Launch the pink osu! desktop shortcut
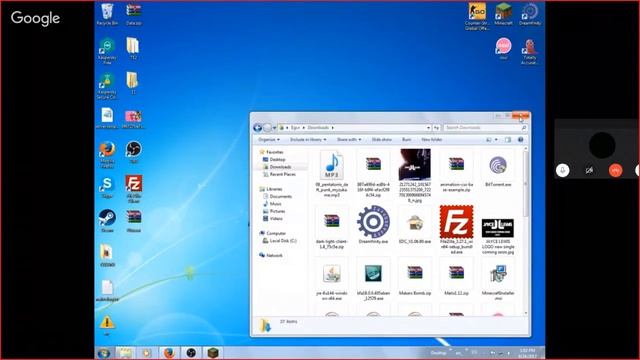 click(503, 49)
